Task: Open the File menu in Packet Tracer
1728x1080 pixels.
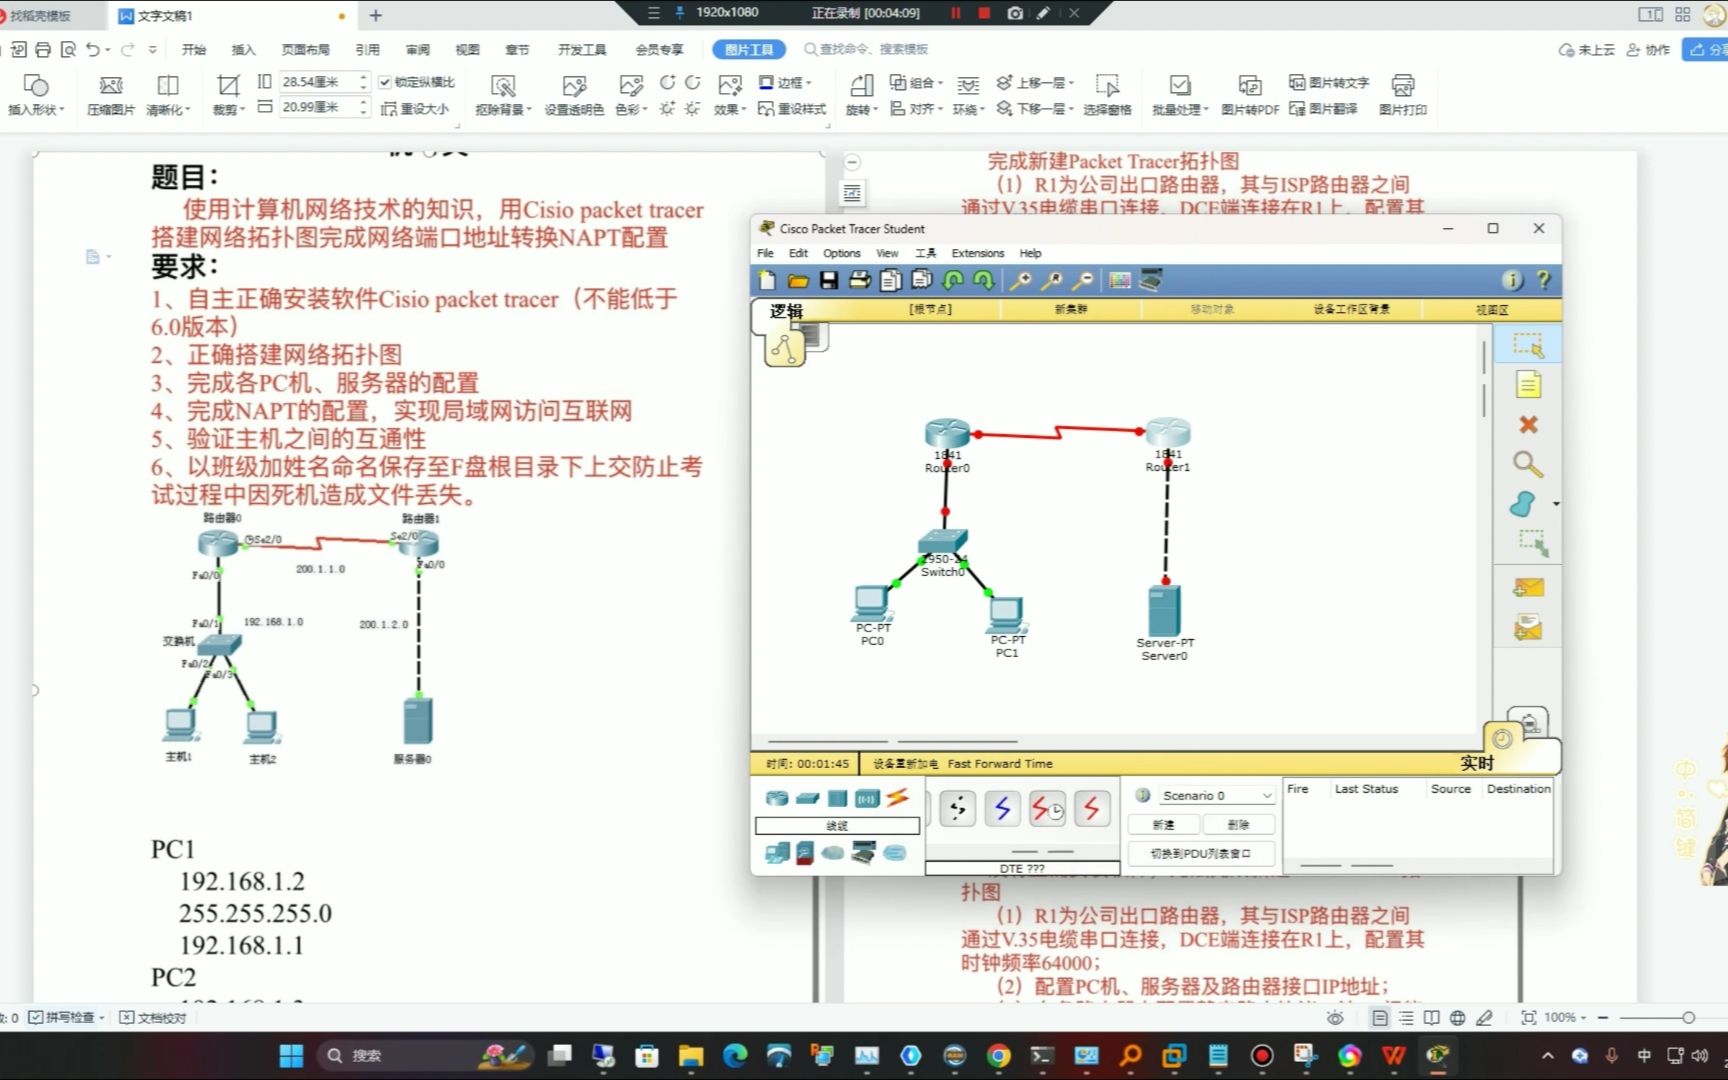Action: click(765, 253)
